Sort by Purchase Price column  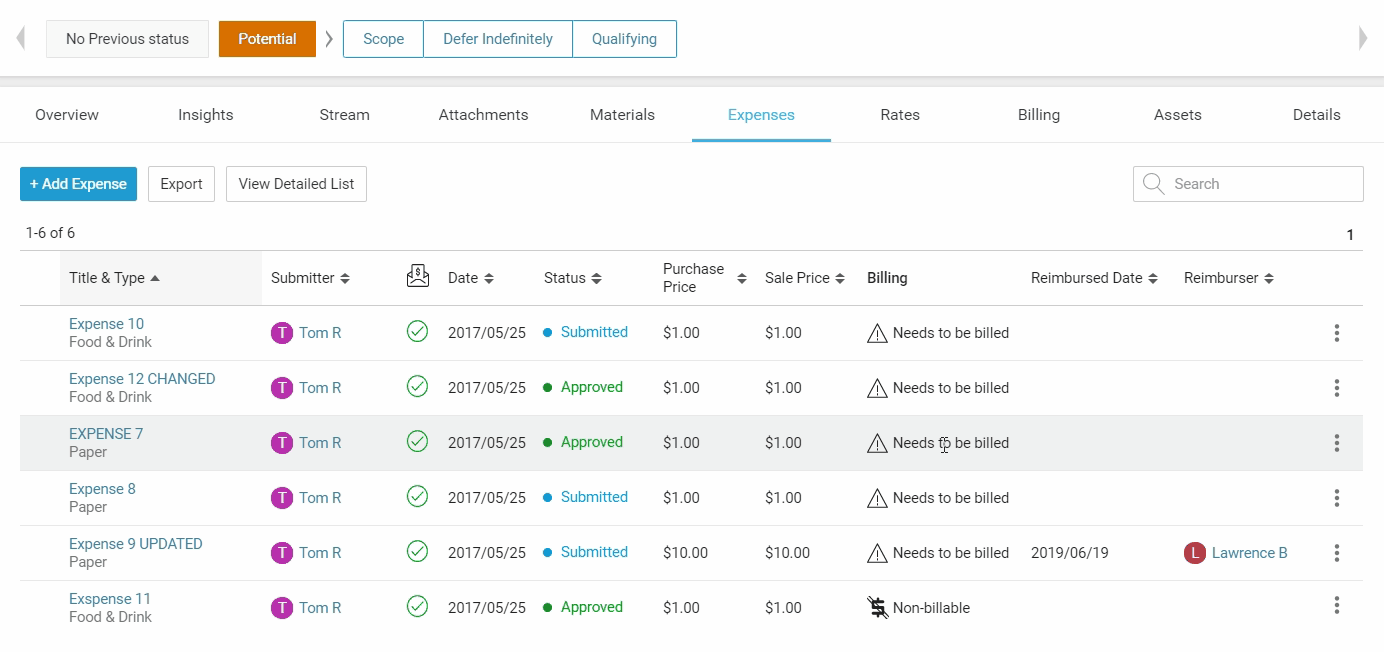point(704,278)
